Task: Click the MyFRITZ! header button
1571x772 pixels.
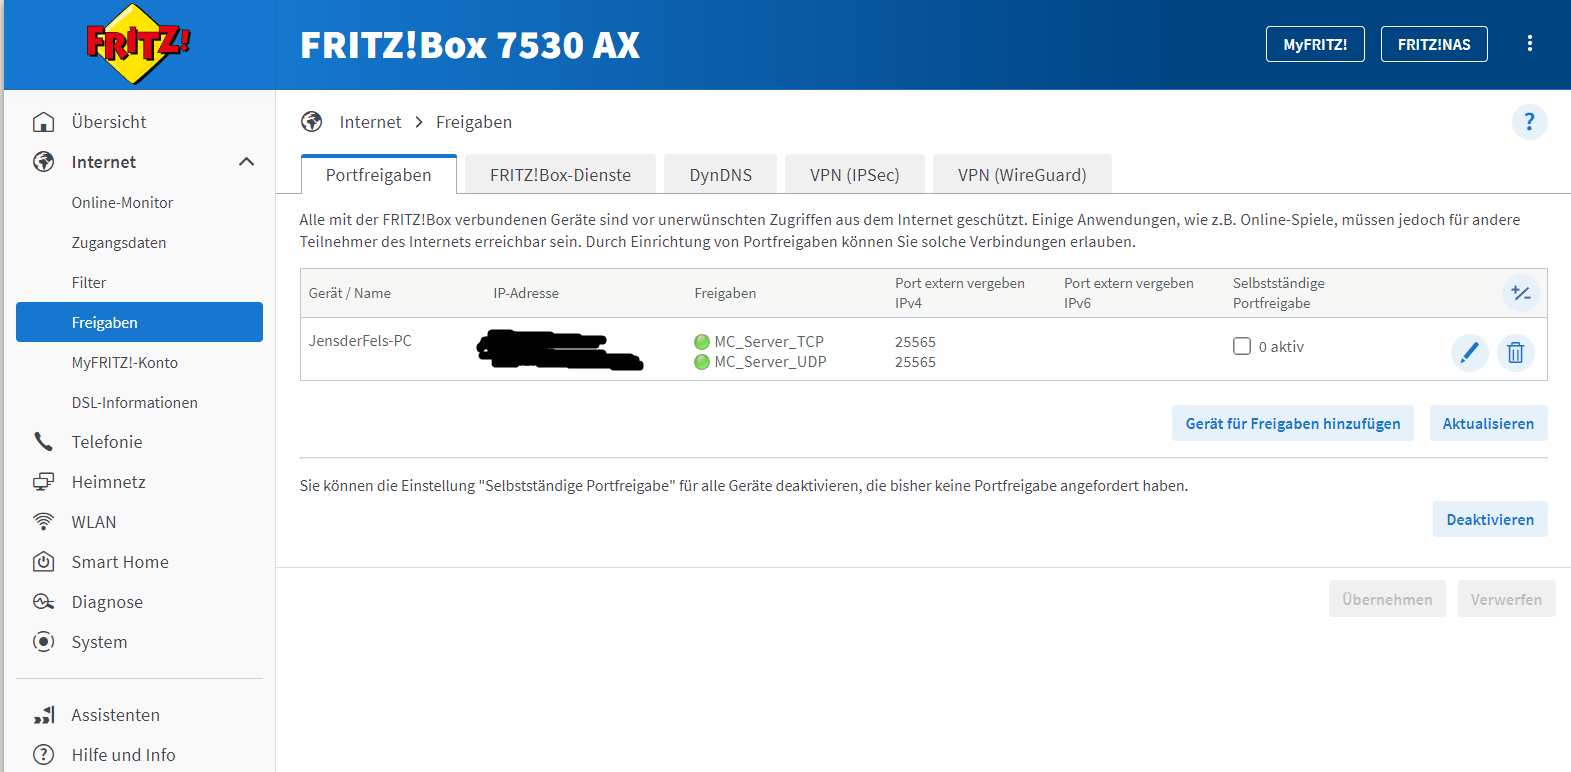Action: click(1315, 44)
